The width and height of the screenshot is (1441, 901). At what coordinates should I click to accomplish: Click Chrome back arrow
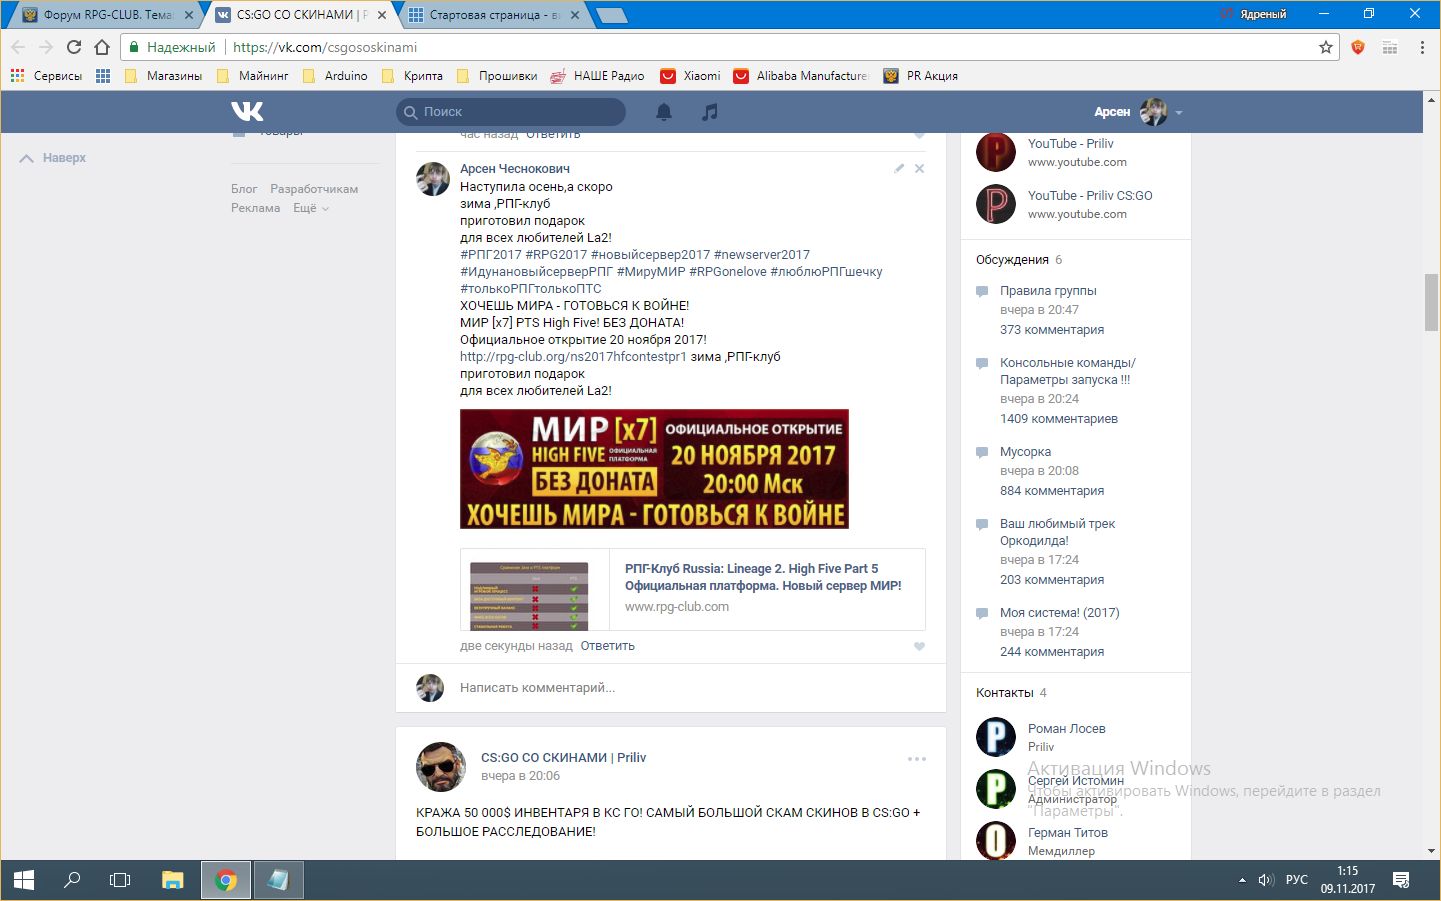coord(18,47)
